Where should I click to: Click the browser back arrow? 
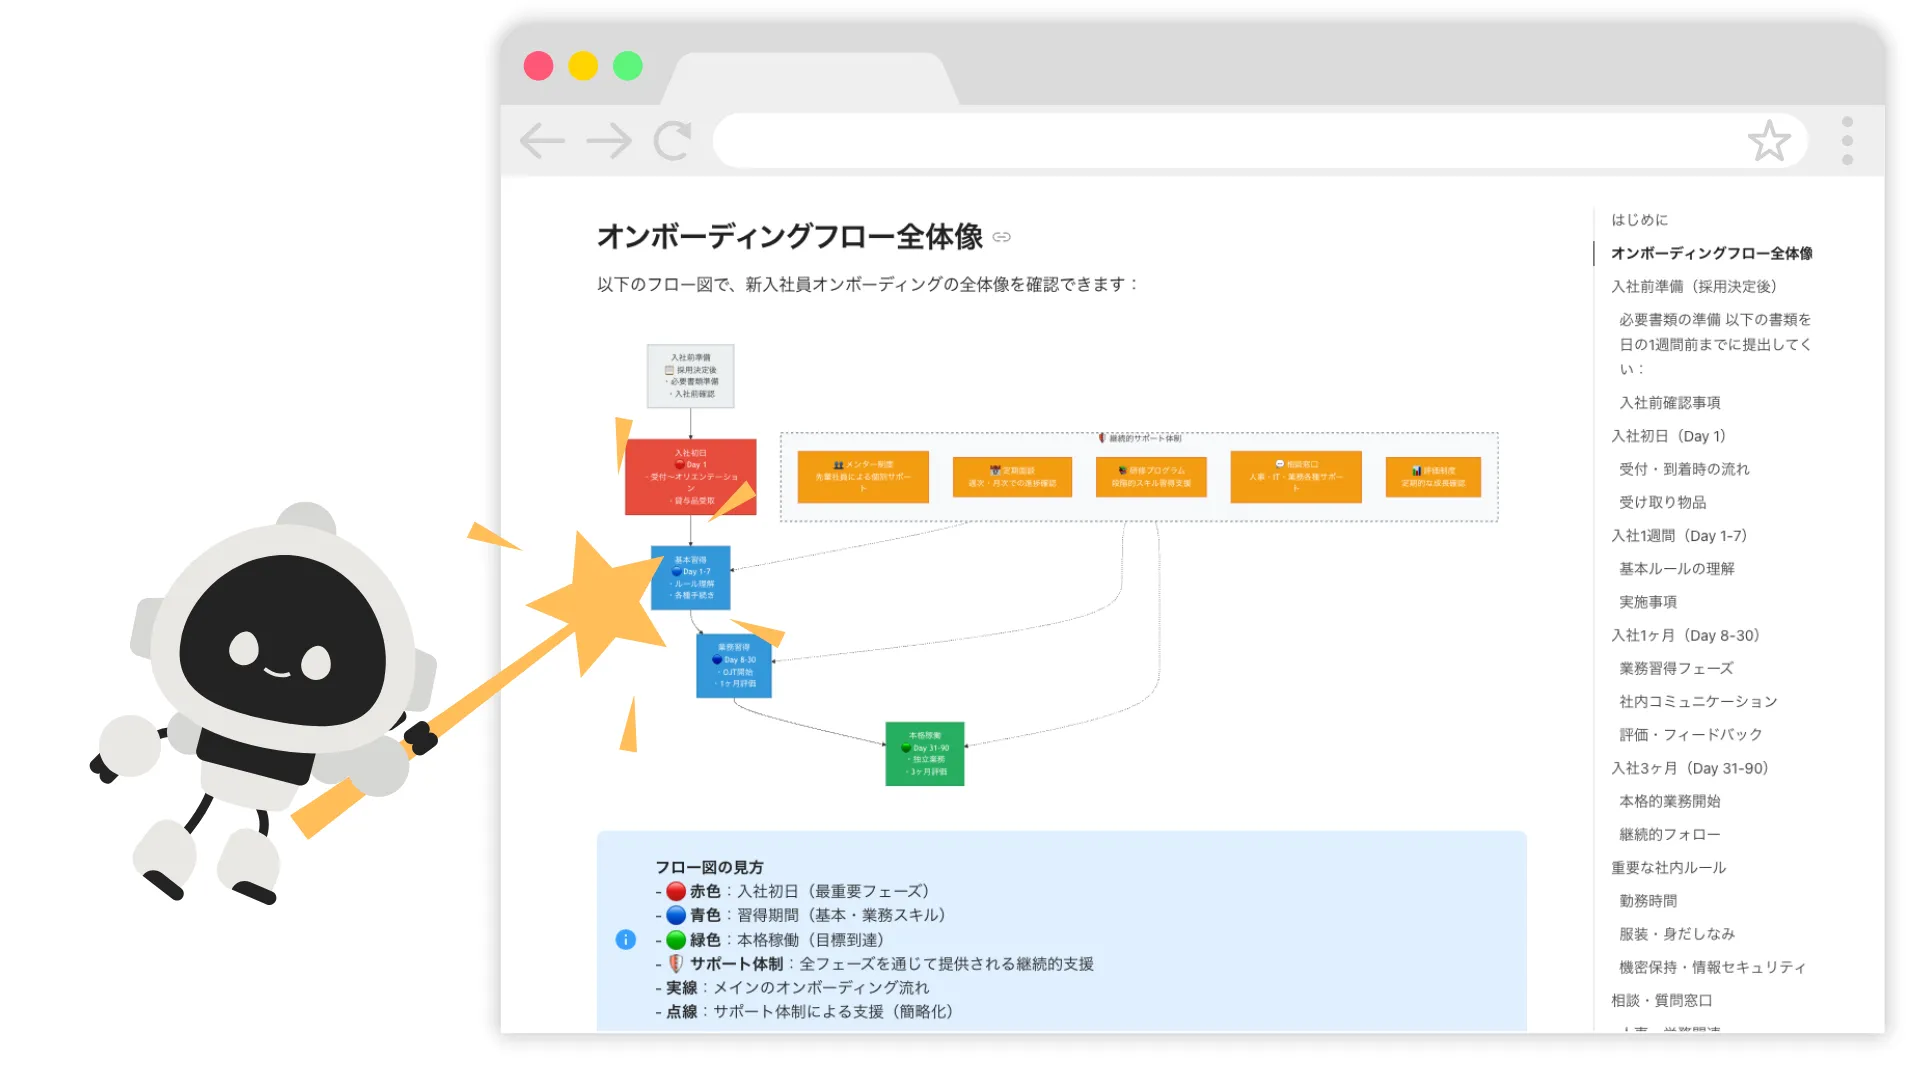pyautogui.click(x=542, y=141)
